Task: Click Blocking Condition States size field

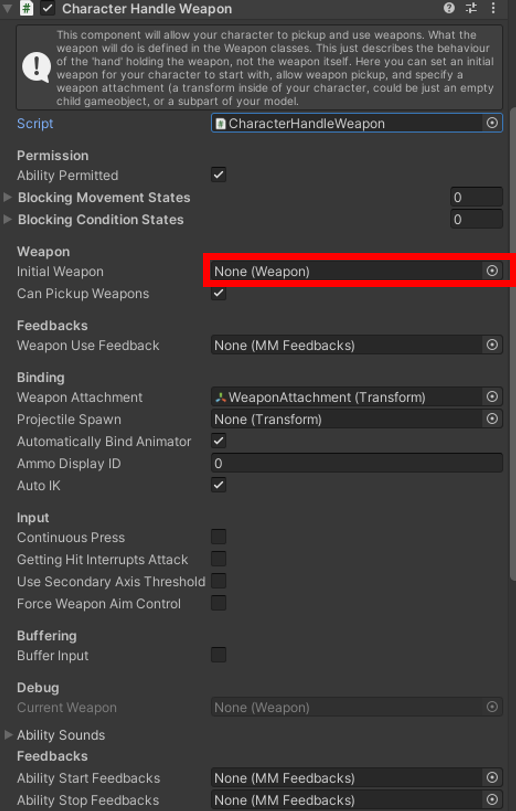Action: point(476,219)
